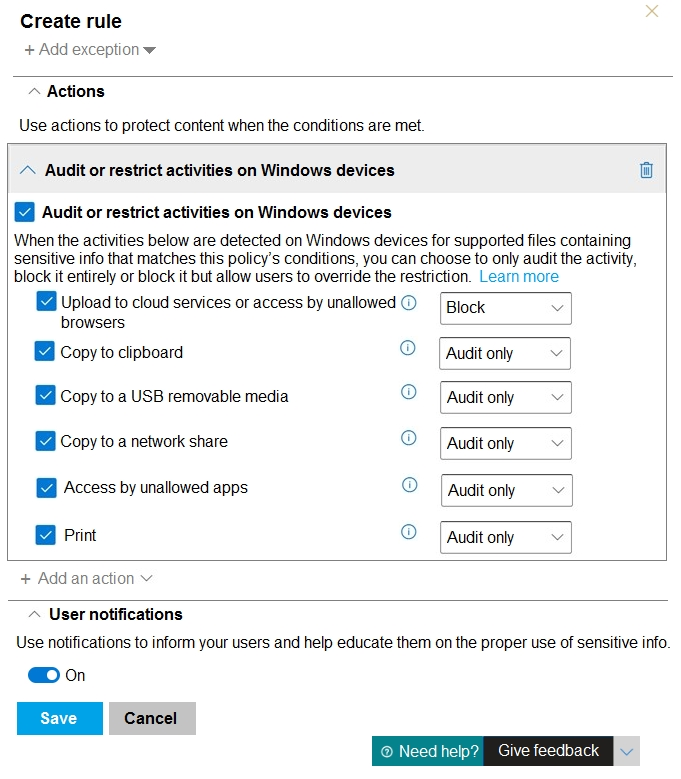681x779 pixels.
Task: Collapse the User notifications section
Action: point(34,614)
